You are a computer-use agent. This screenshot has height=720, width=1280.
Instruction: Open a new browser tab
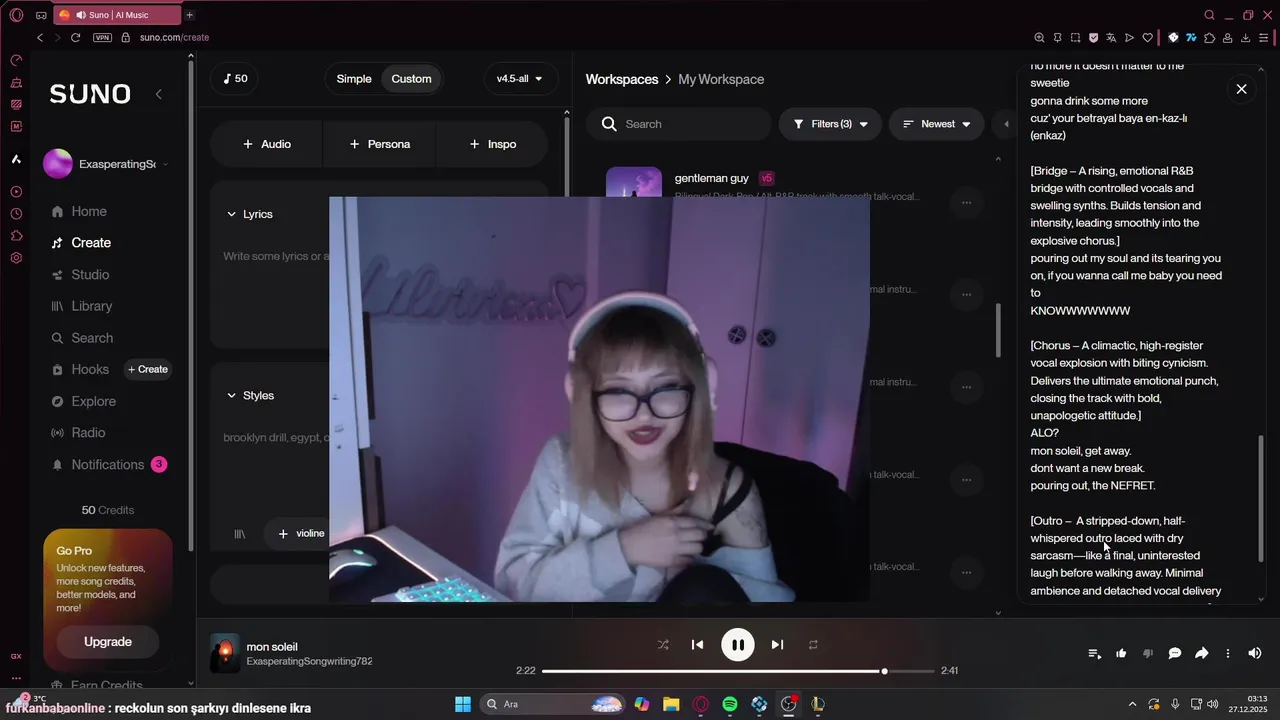coord(190,15)
